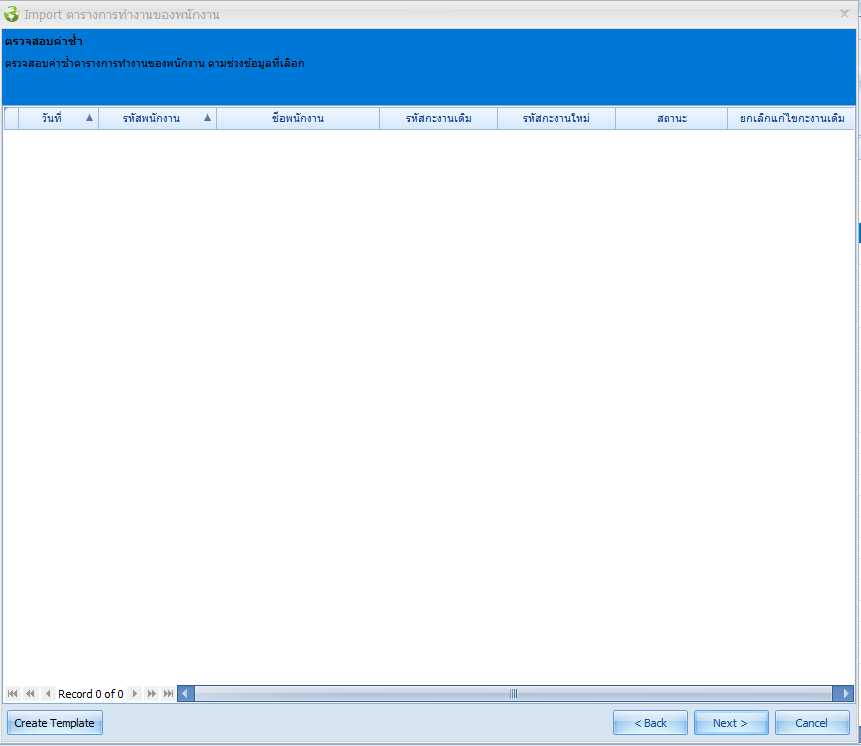Click horizontal scrollbar right arrow
Image resolution: width=861 pixels, height=746 pixels.
pos(843,693)
